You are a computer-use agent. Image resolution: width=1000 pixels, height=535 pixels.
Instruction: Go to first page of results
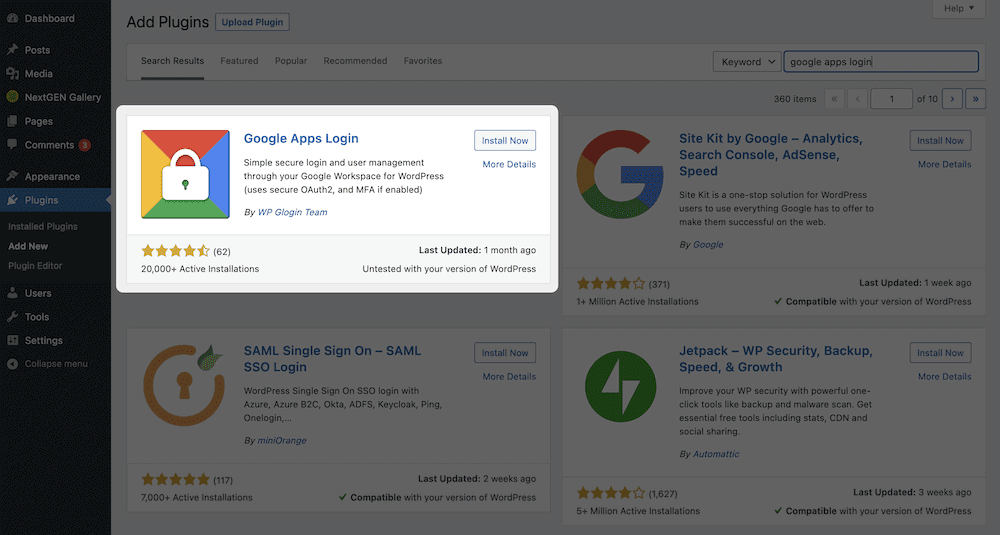point(834,99)
